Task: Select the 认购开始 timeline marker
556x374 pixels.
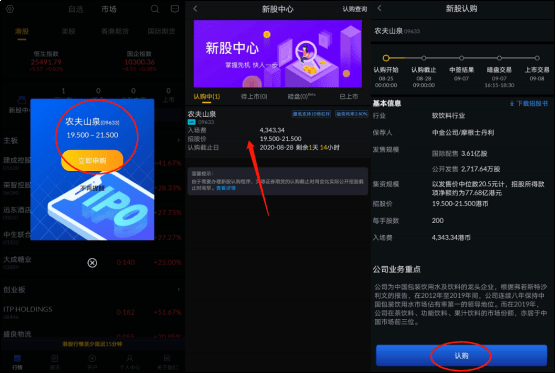Action: [386, 58]
